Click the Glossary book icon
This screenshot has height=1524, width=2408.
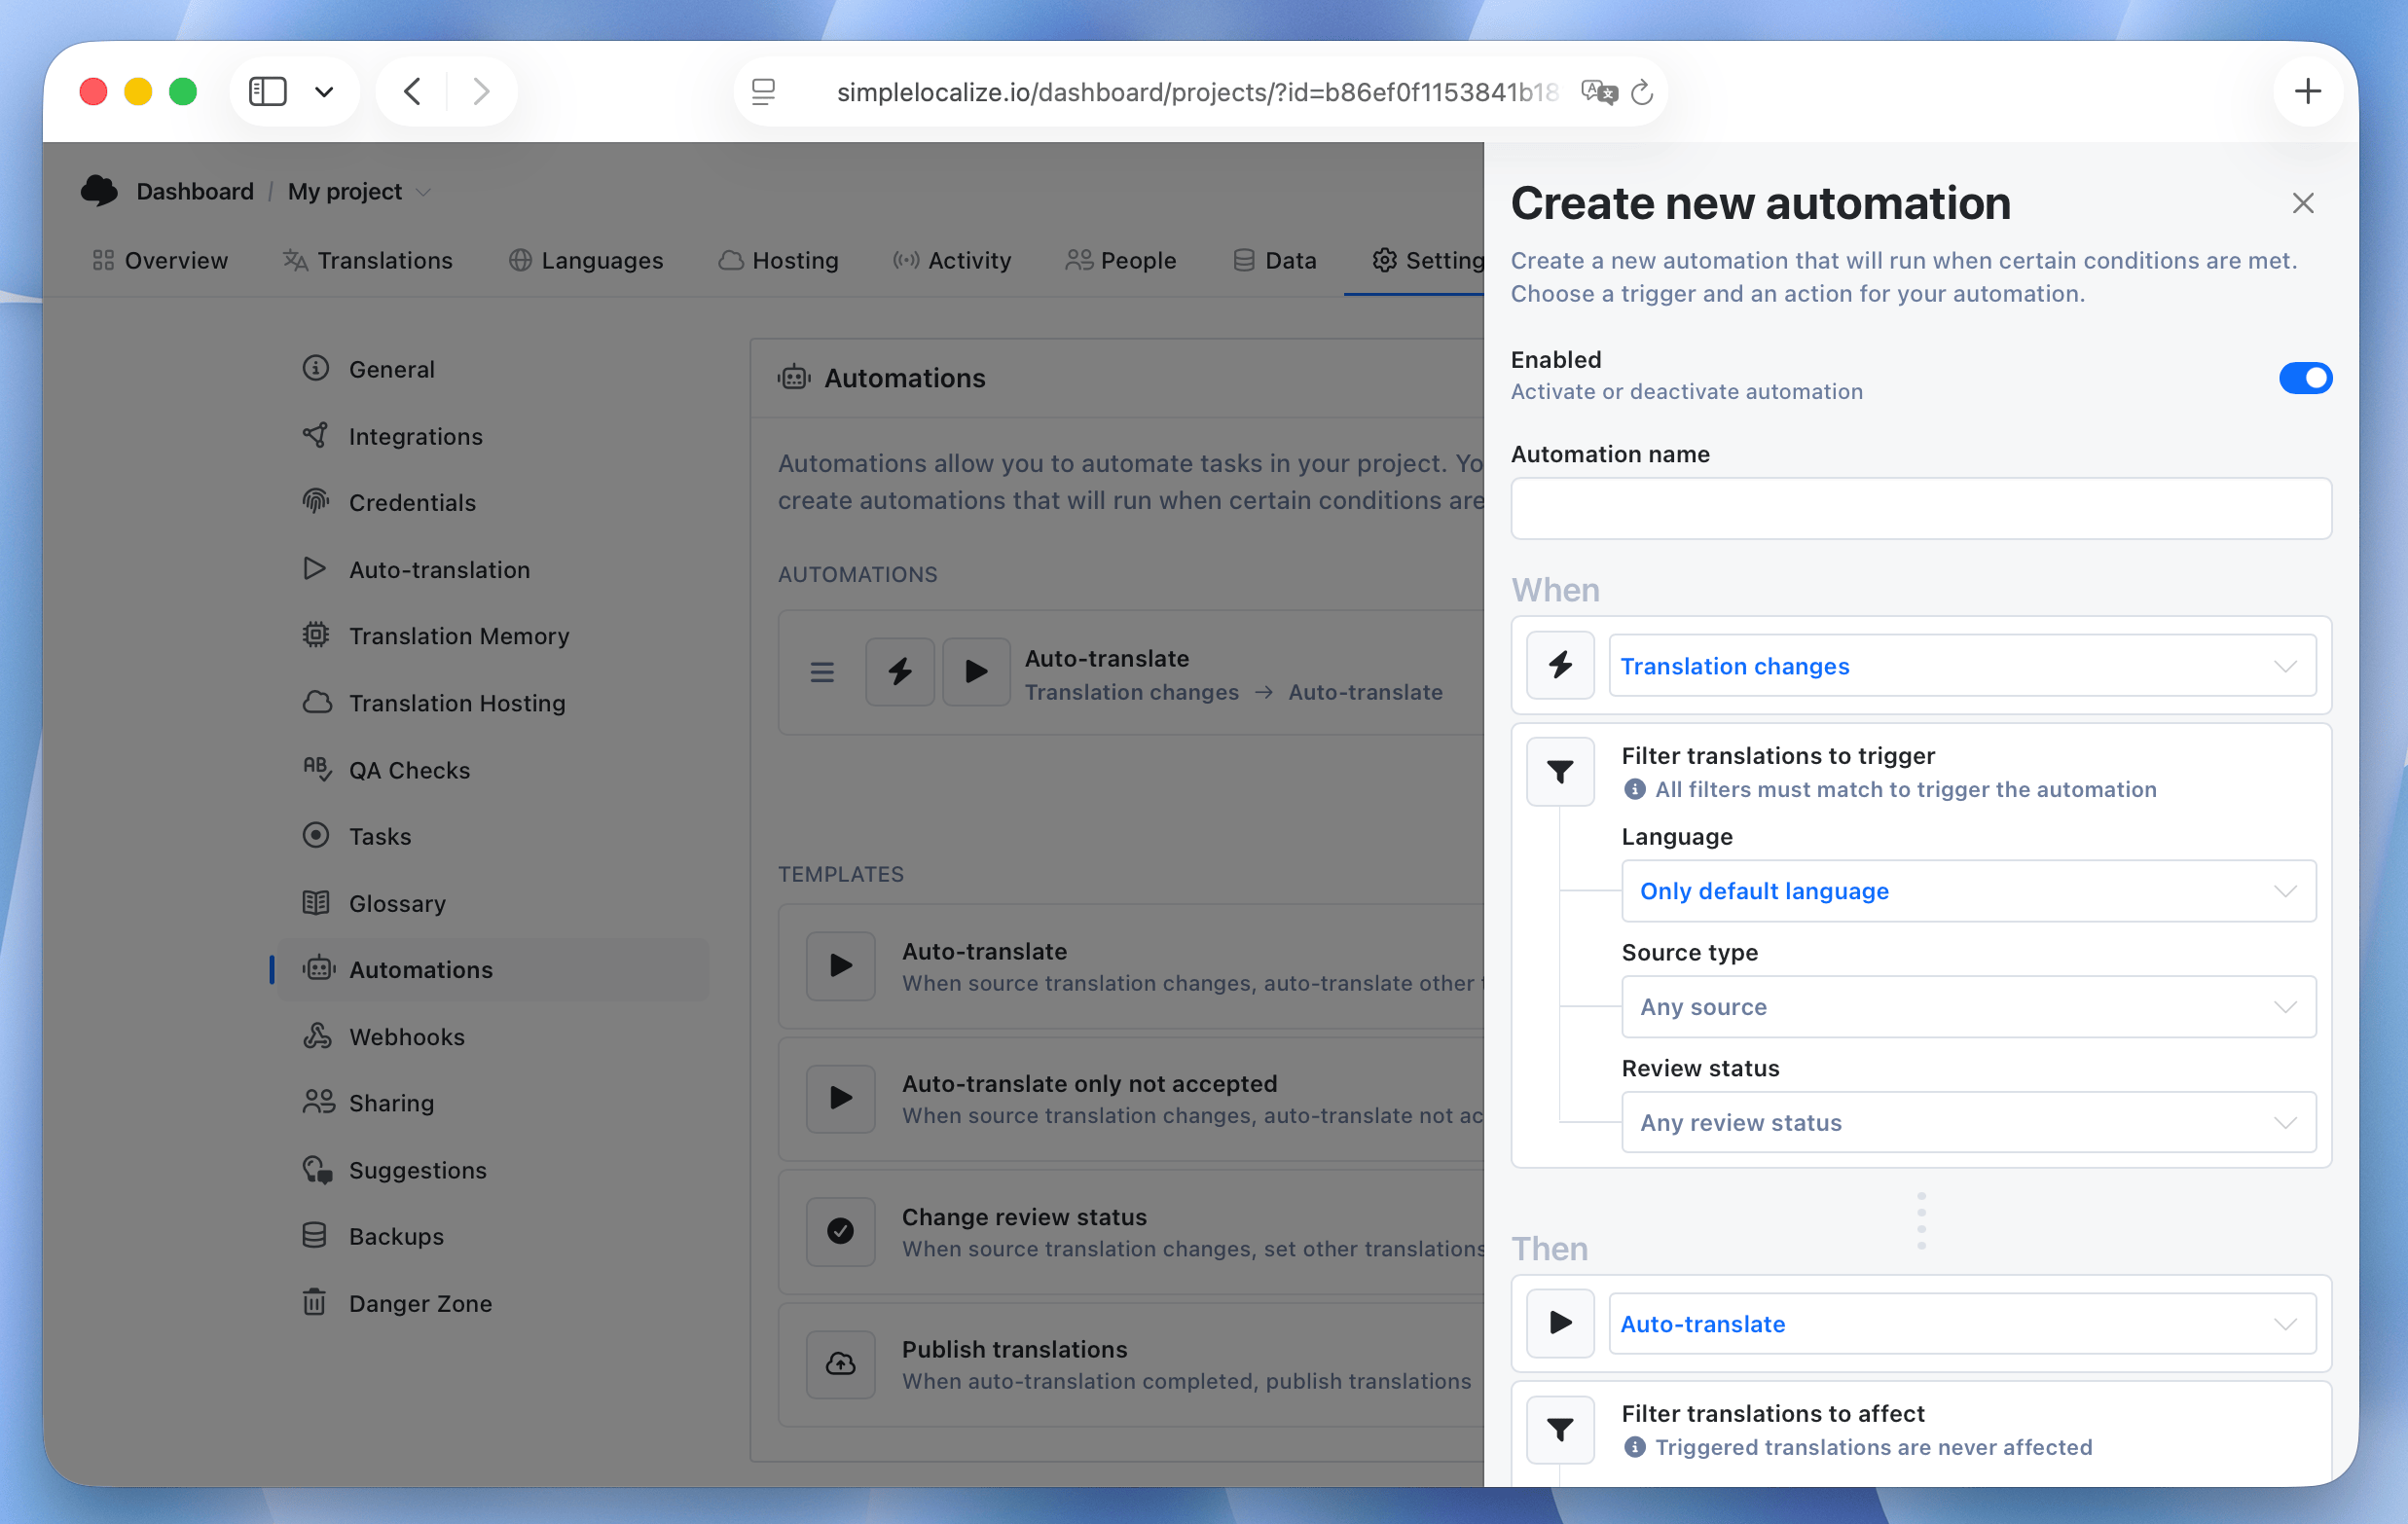pos(315,902)
